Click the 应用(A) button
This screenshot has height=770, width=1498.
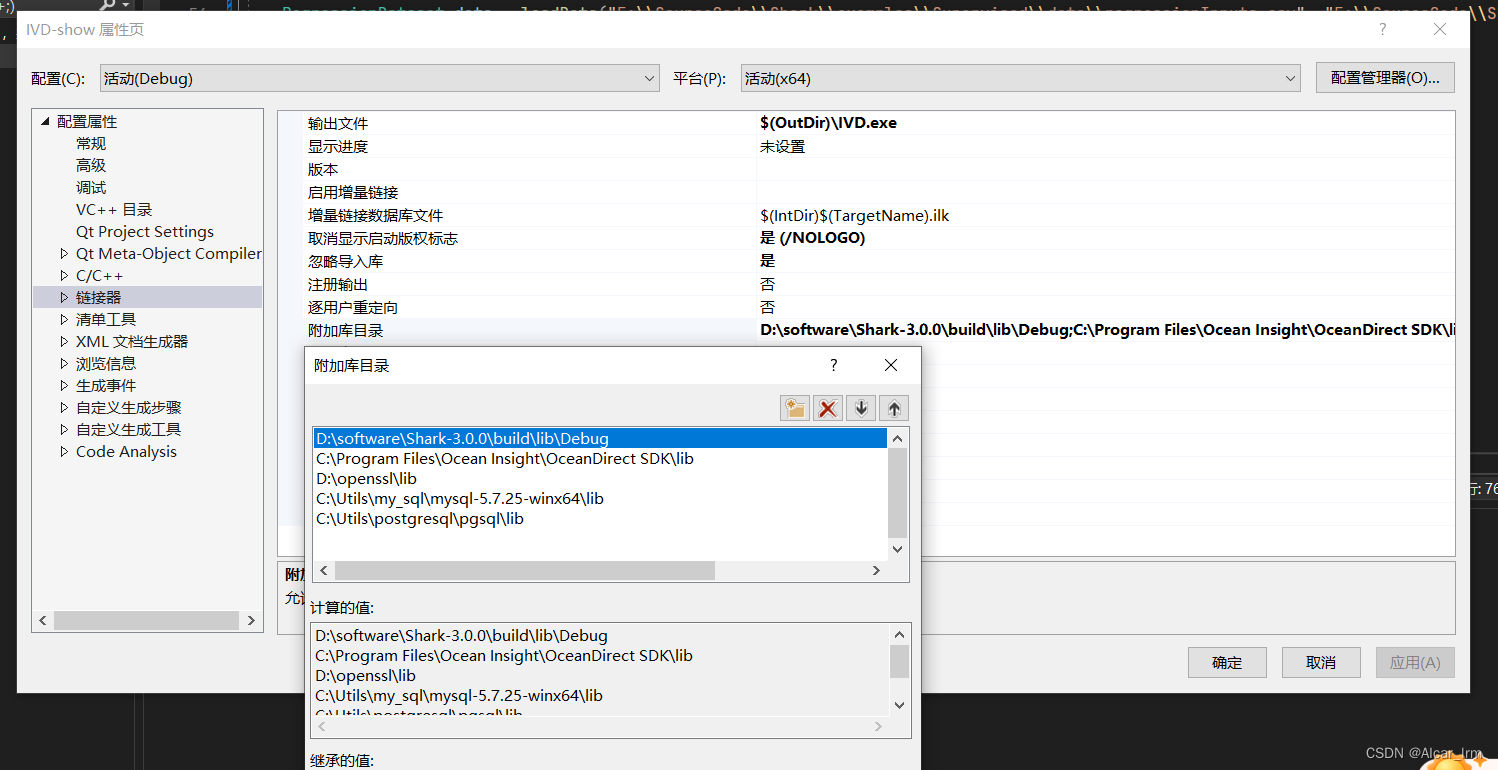coord(1415,662)
